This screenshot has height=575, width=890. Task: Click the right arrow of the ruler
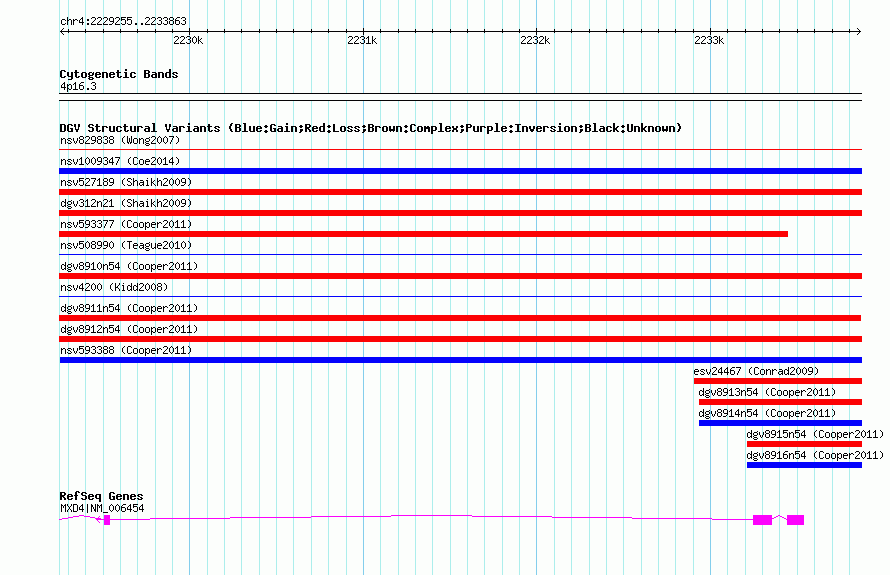tap(858, 32)
